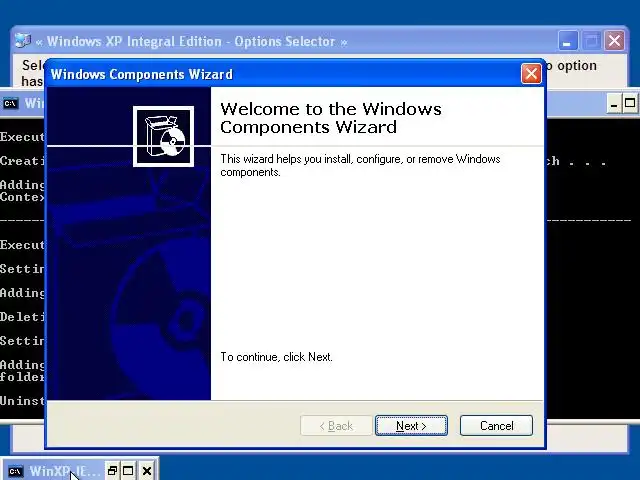Select the WinXP_IE minimized window title
This screenshot has height=480, width=640.
64,471
